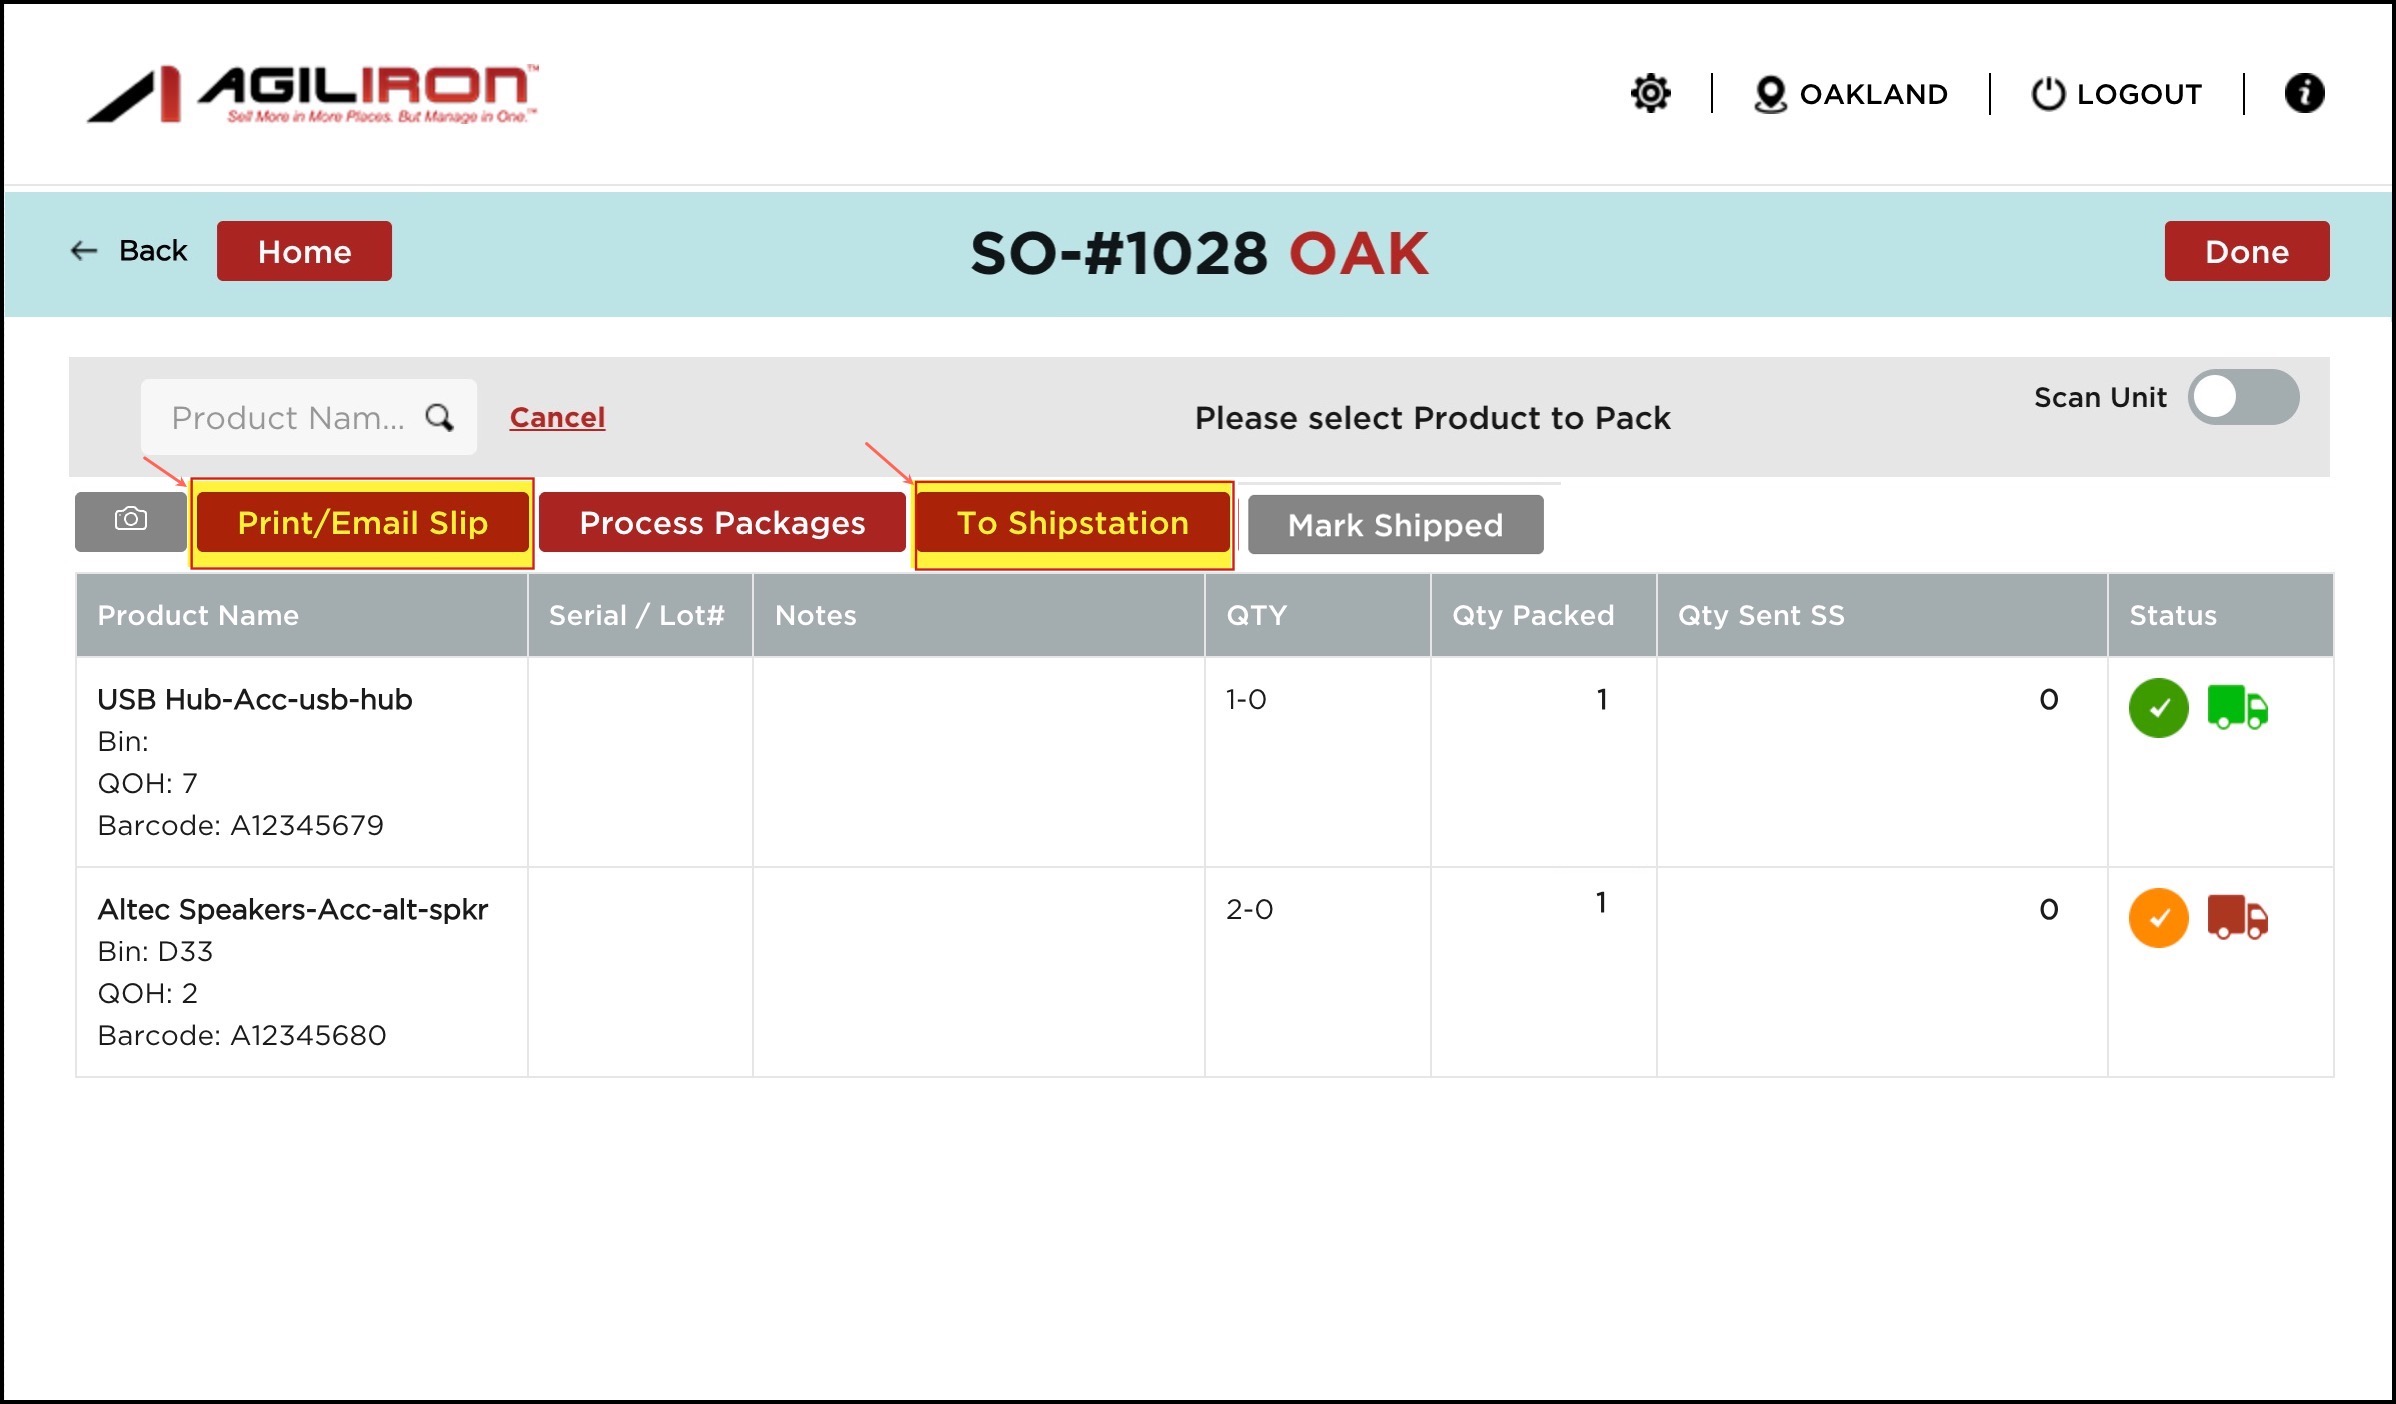
Task: Click Process Packages button
Action: pos(722,523)
